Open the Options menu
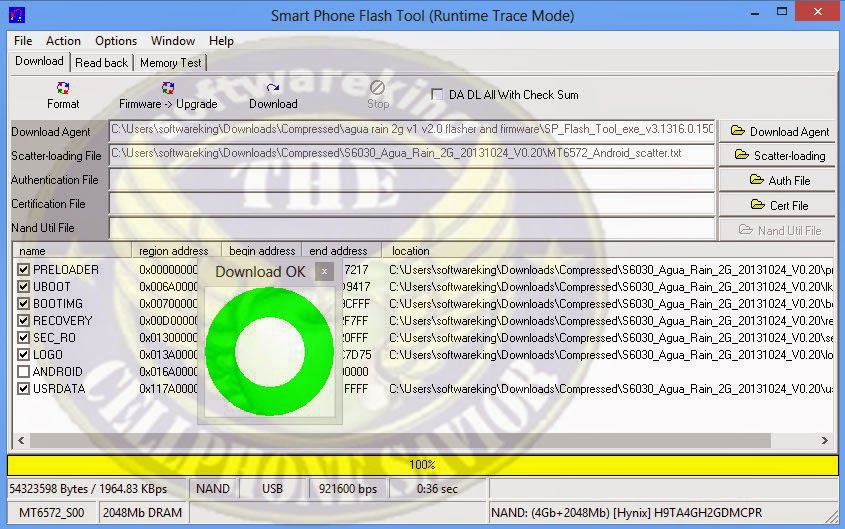Viewport: 845px width, 529px height. [116, 41]
